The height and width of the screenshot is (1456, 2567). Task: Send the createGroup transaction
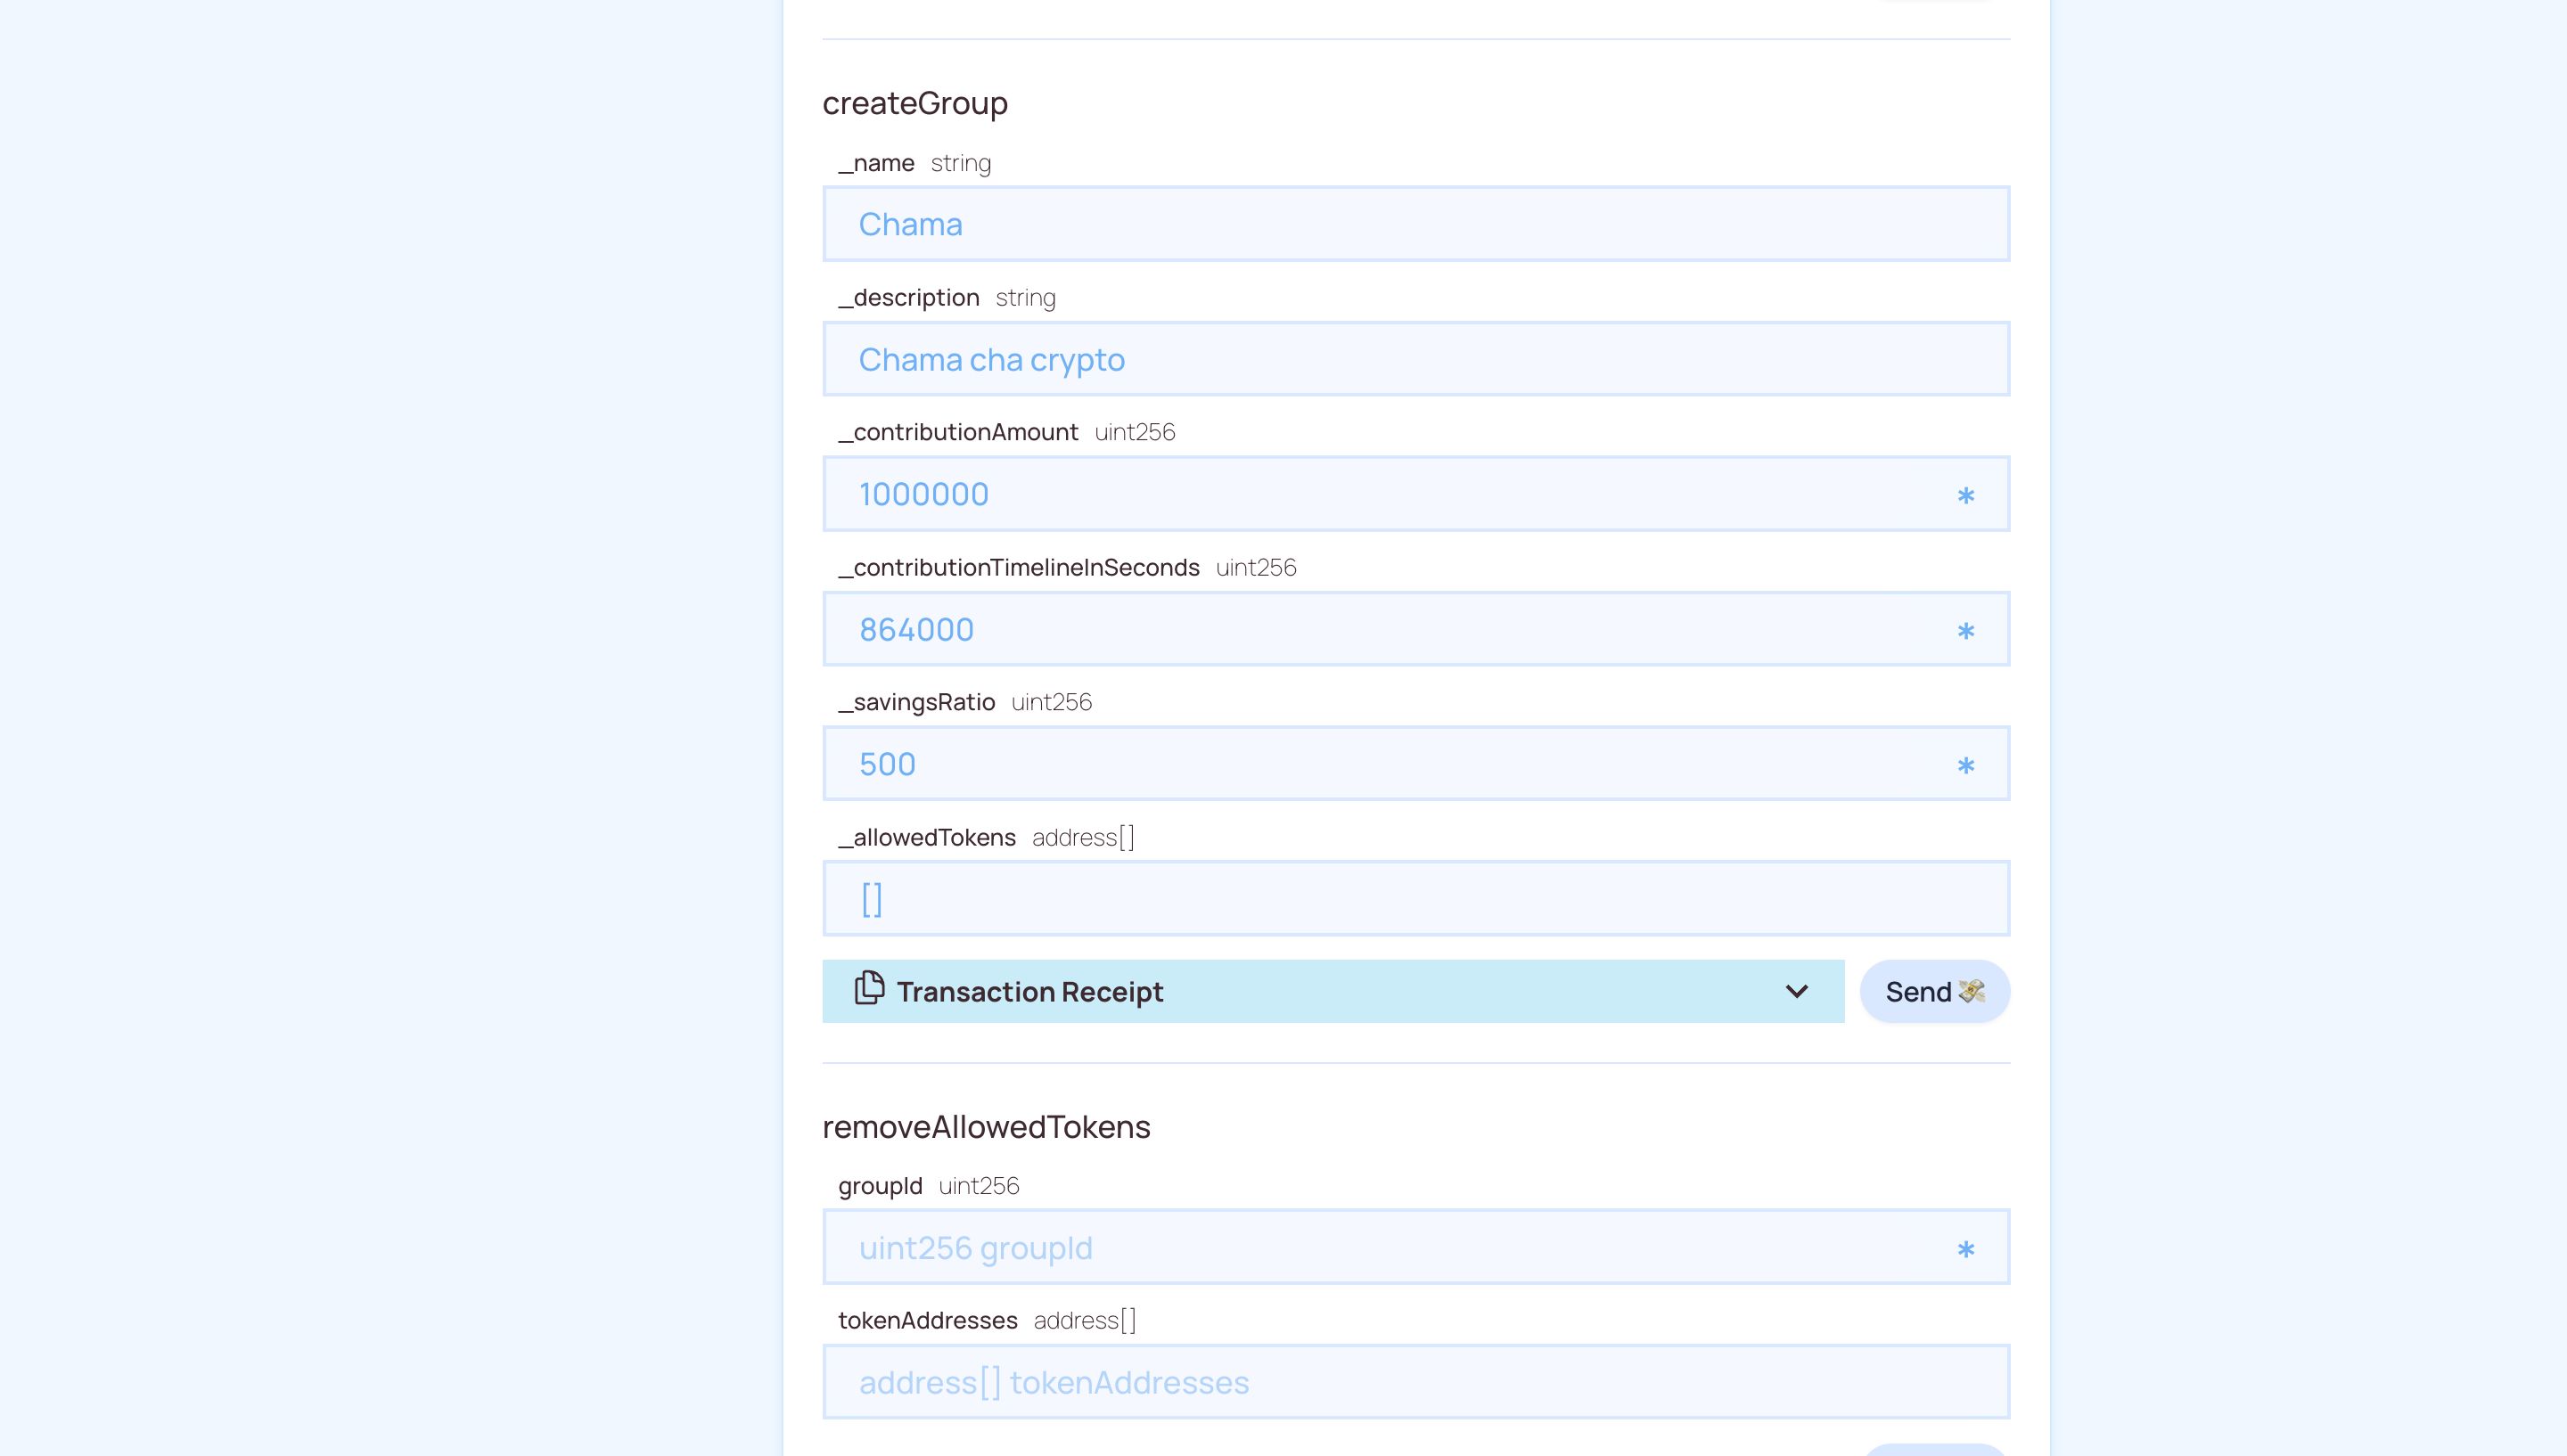click(1934, 991)
